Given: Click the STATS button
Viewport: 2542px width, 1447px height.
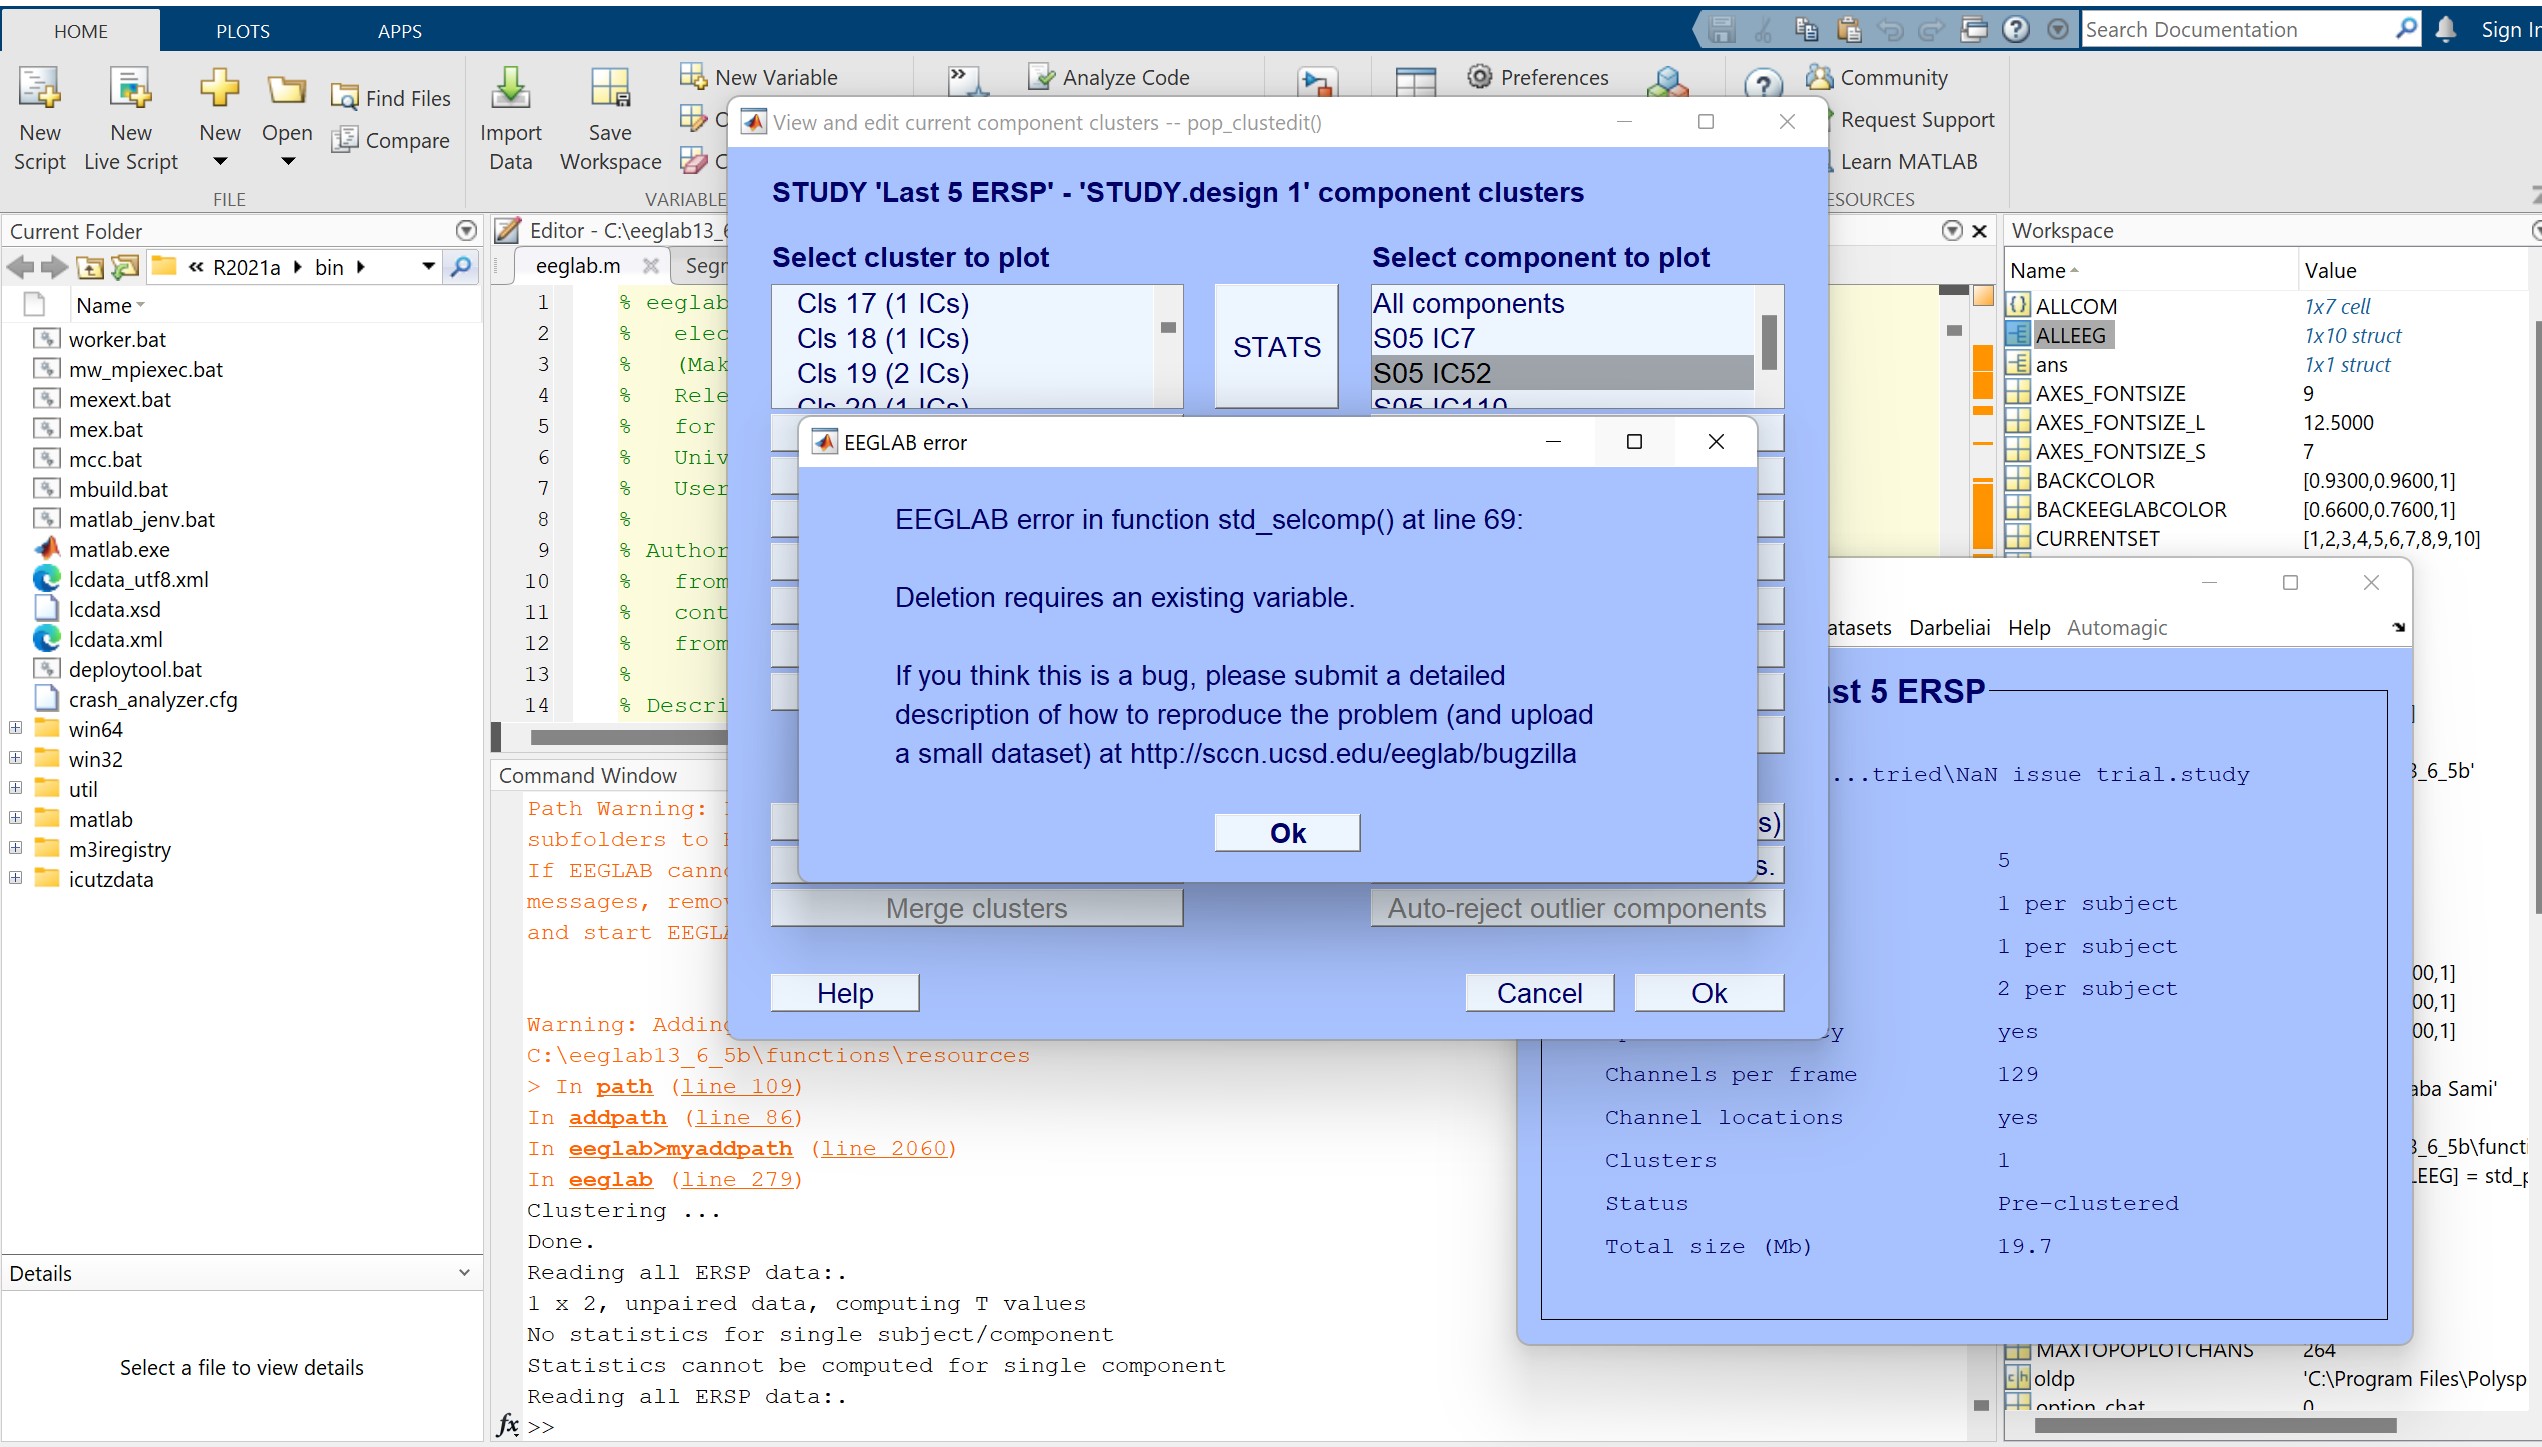Looking at the screenshot, I should (x=1276, y=346).
